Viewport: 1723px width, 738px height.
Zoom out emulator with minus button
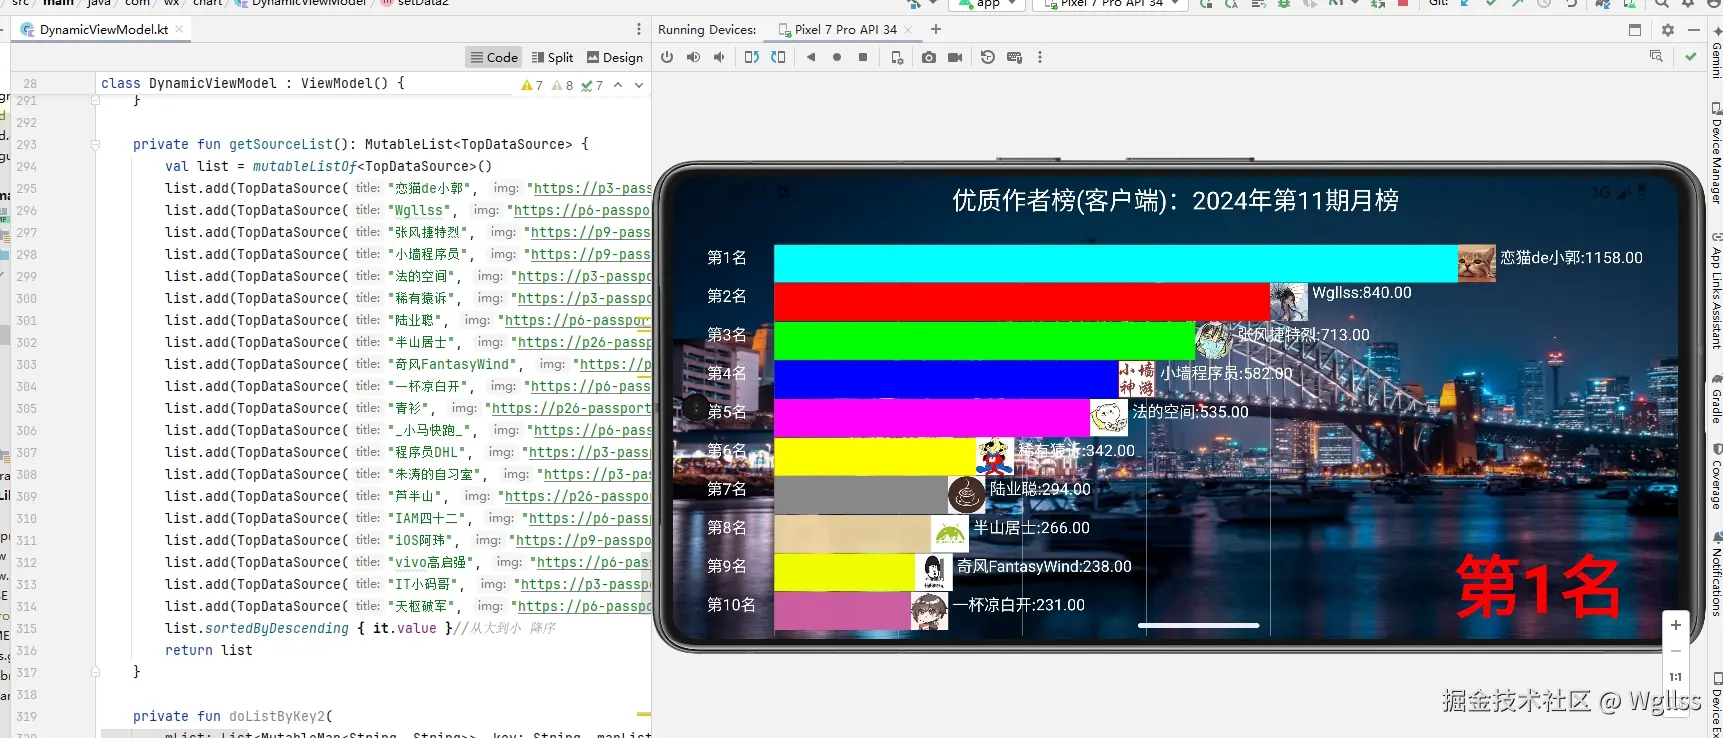[1676, 651]
